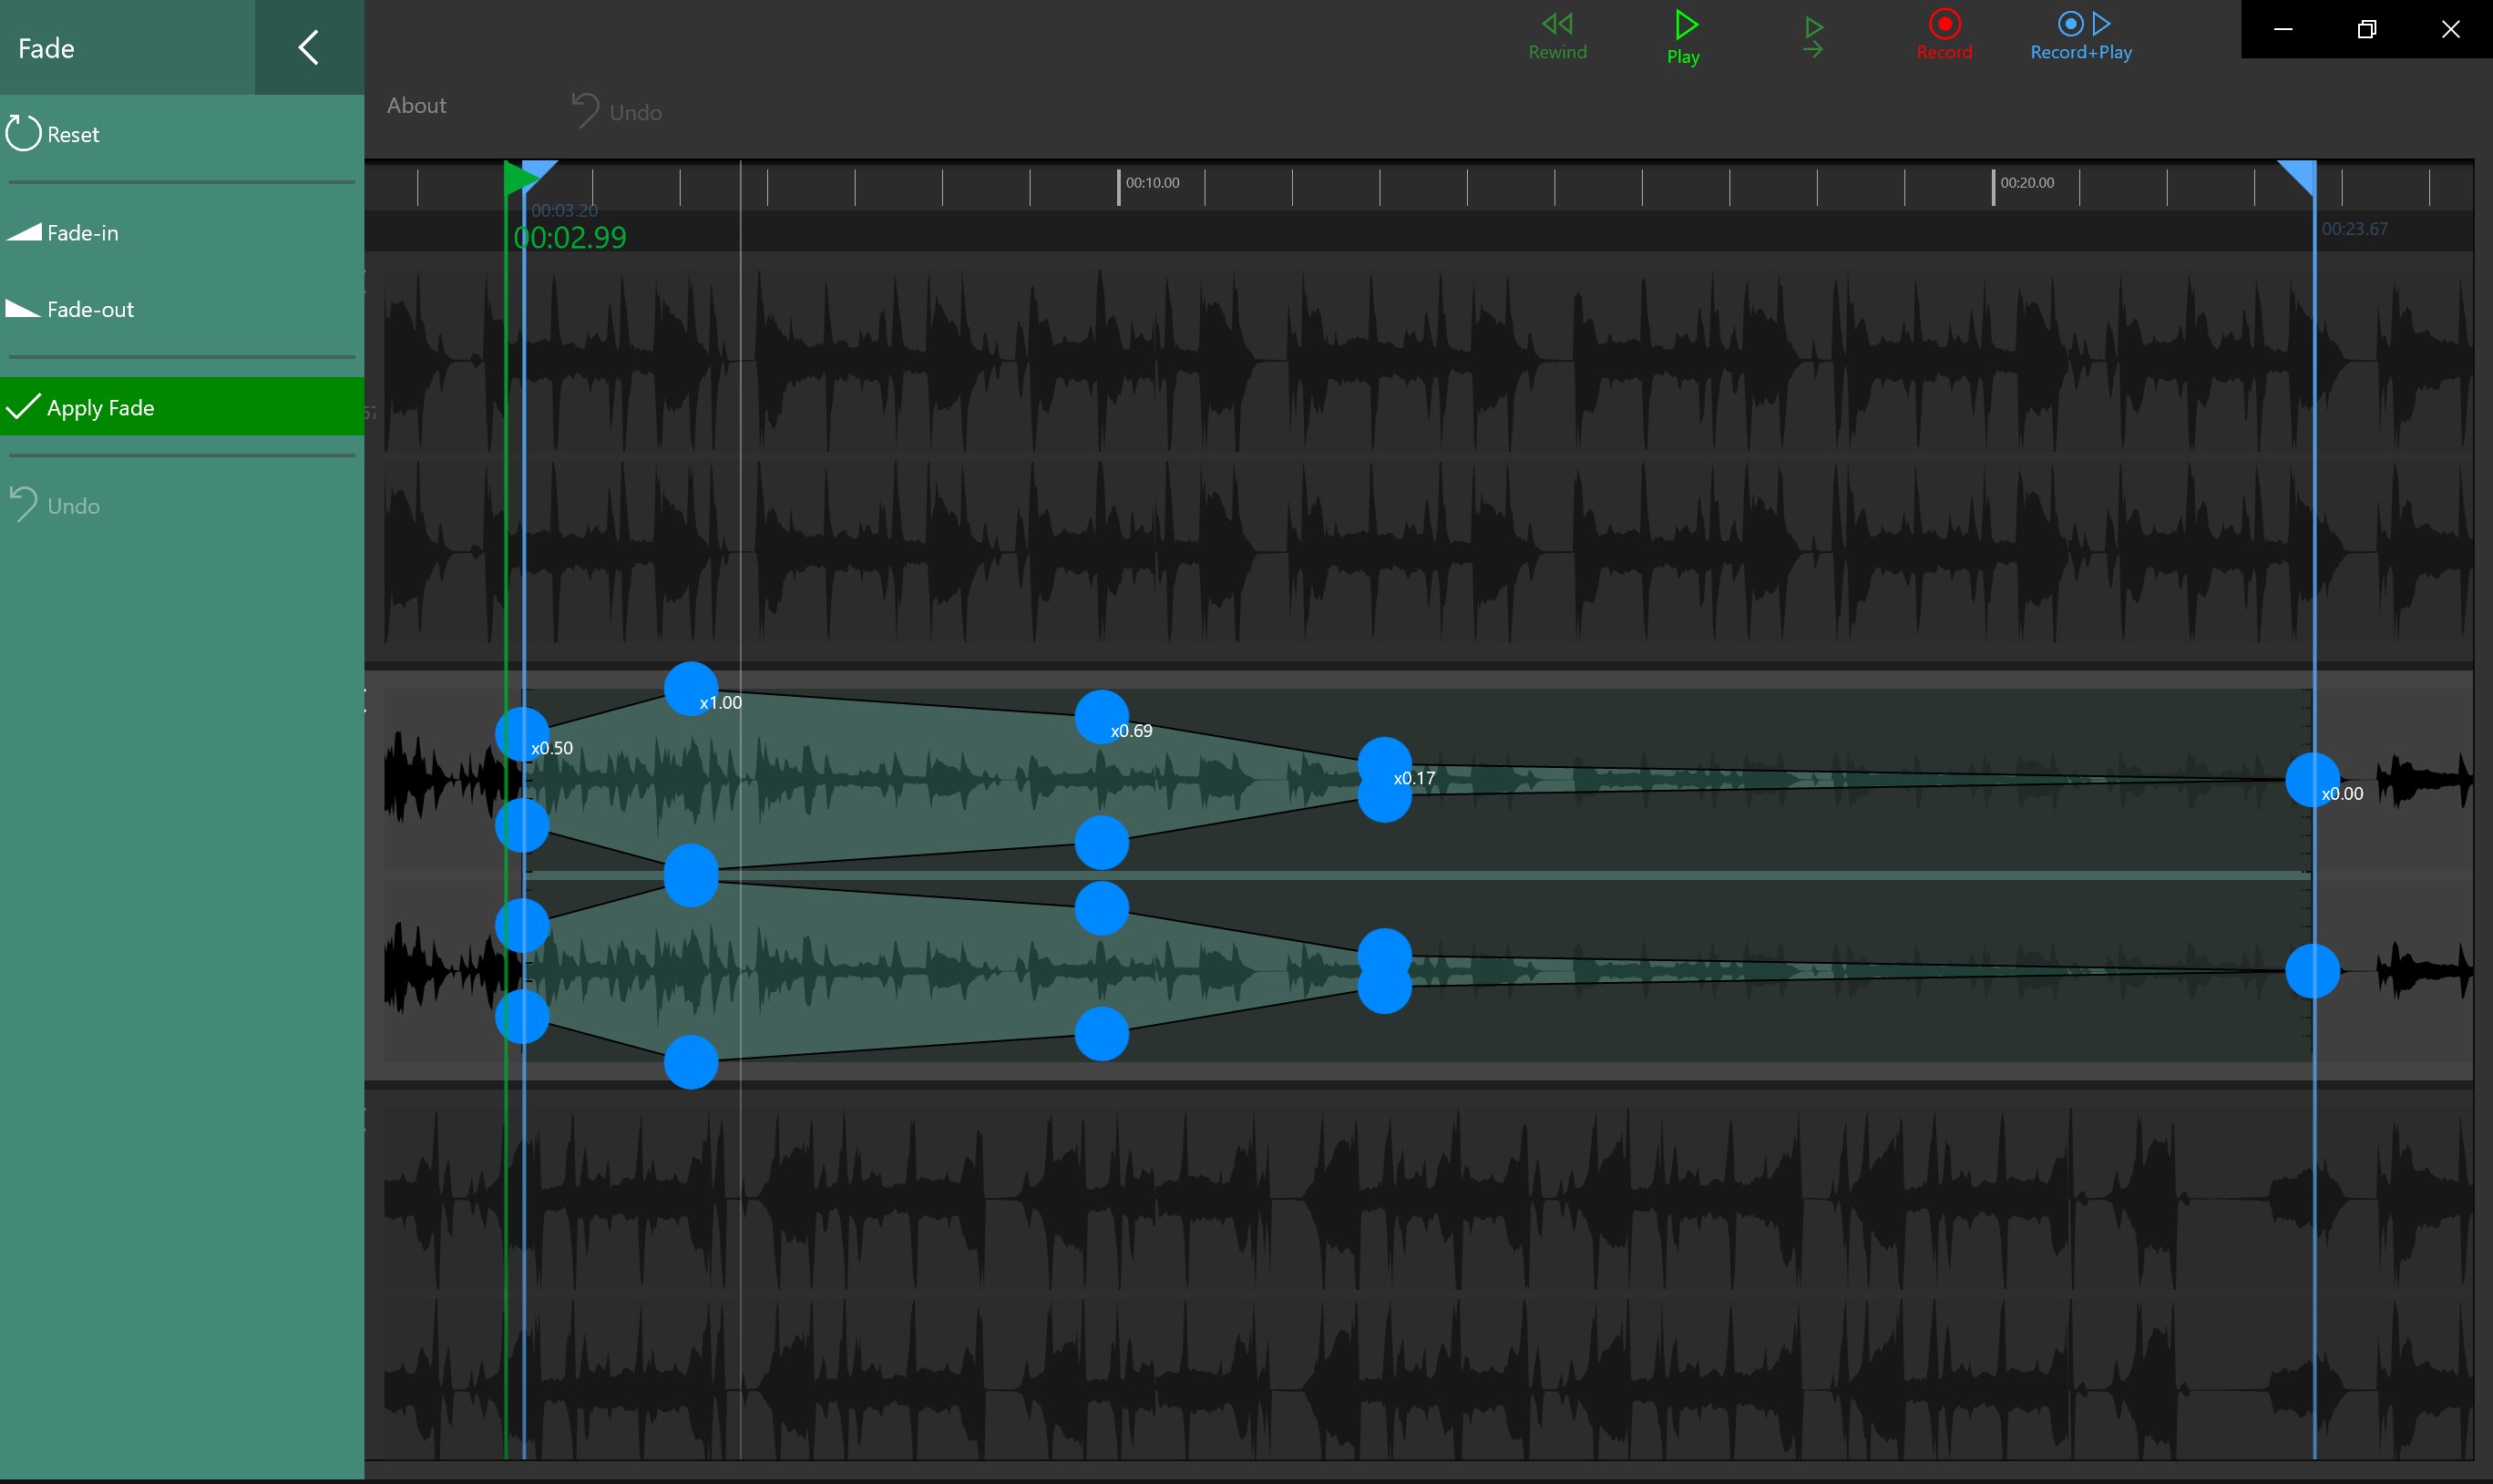Select the Fade-out option

point(89,308)
